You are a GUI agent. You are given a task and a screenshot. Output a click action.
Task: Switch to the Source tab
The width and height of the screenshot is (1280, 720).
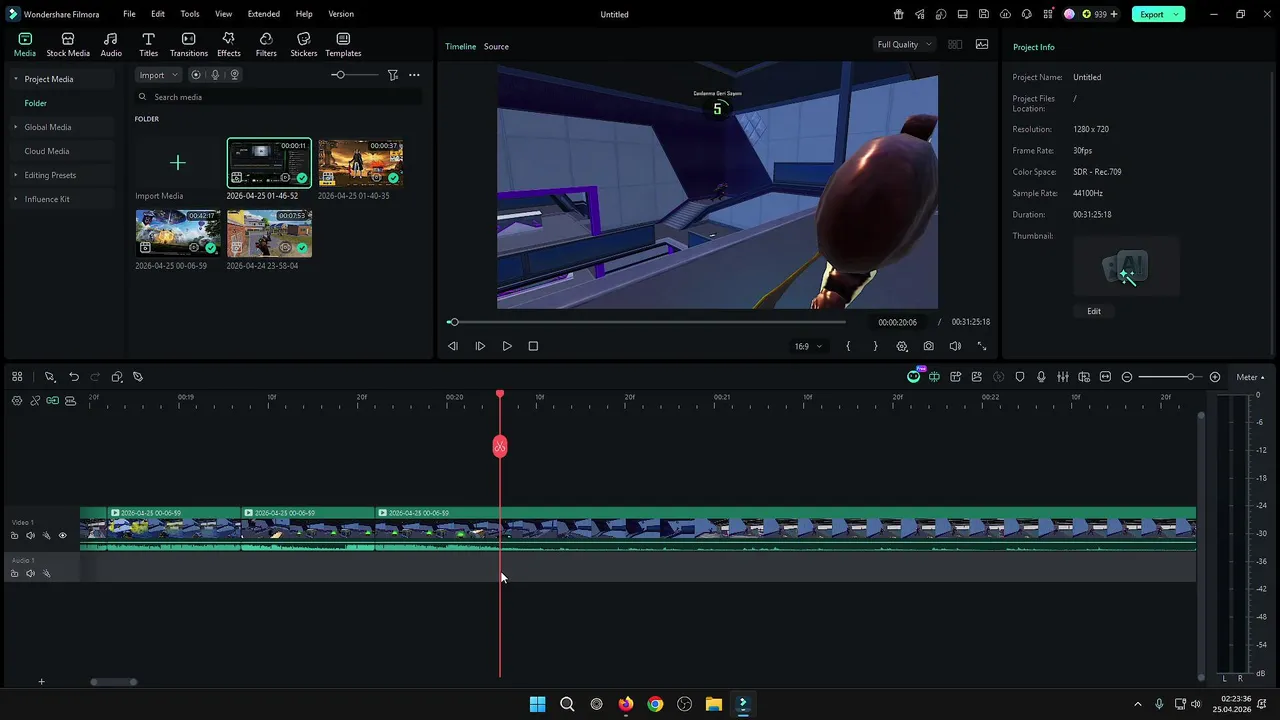click(x=496, y=46)
